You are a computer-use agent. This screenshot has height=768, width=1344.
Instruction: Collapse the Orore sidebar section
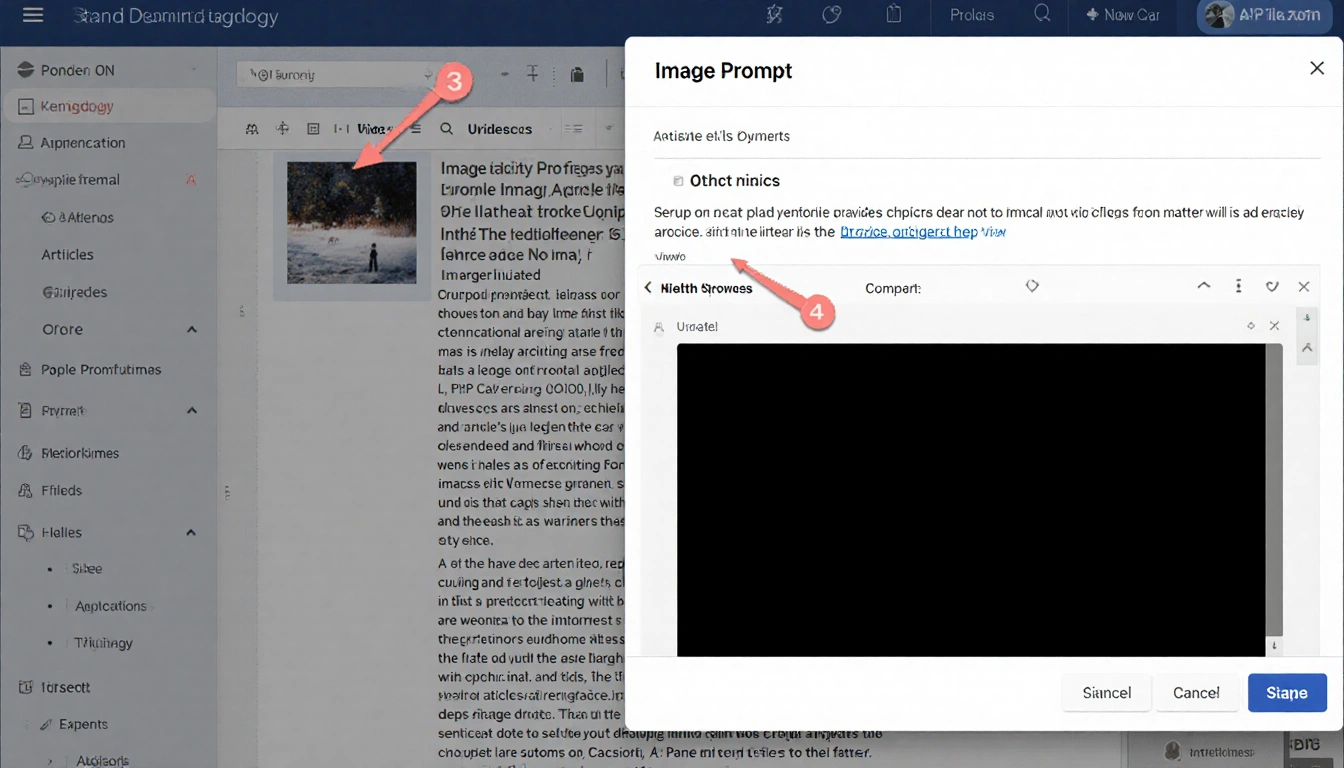[x=191, y=330]
